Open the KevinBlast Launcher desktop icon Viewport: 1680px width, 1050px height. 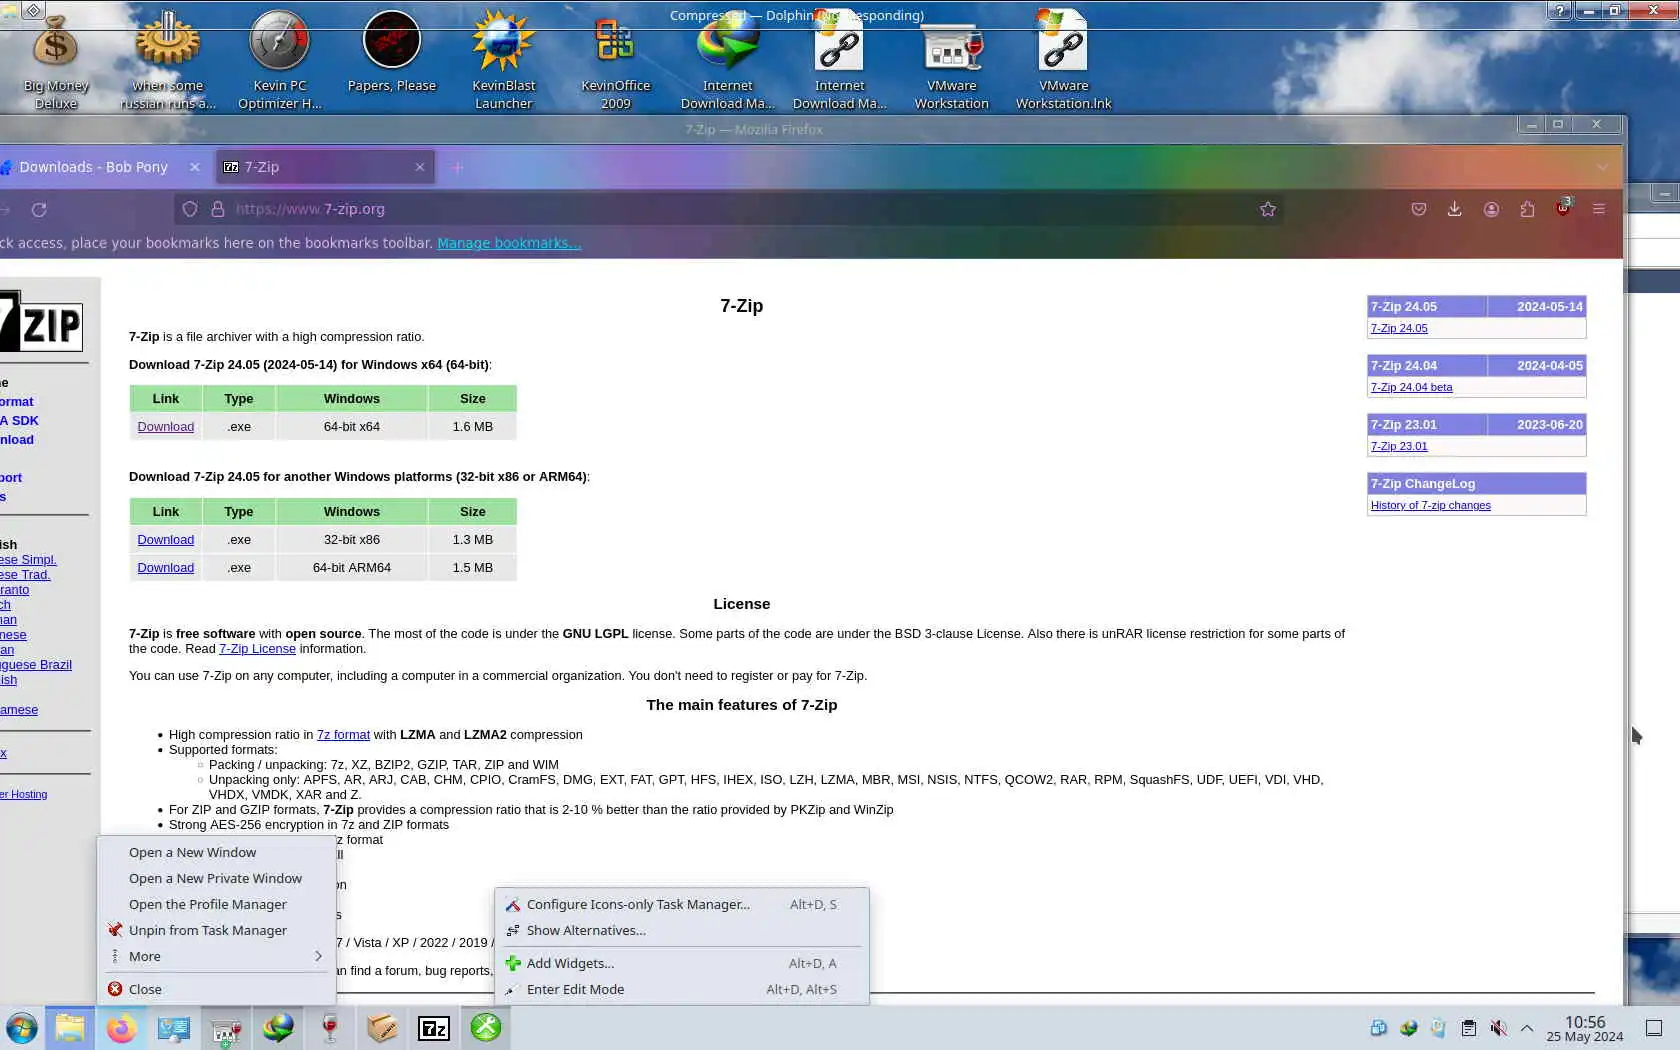(x=504, y=62)
